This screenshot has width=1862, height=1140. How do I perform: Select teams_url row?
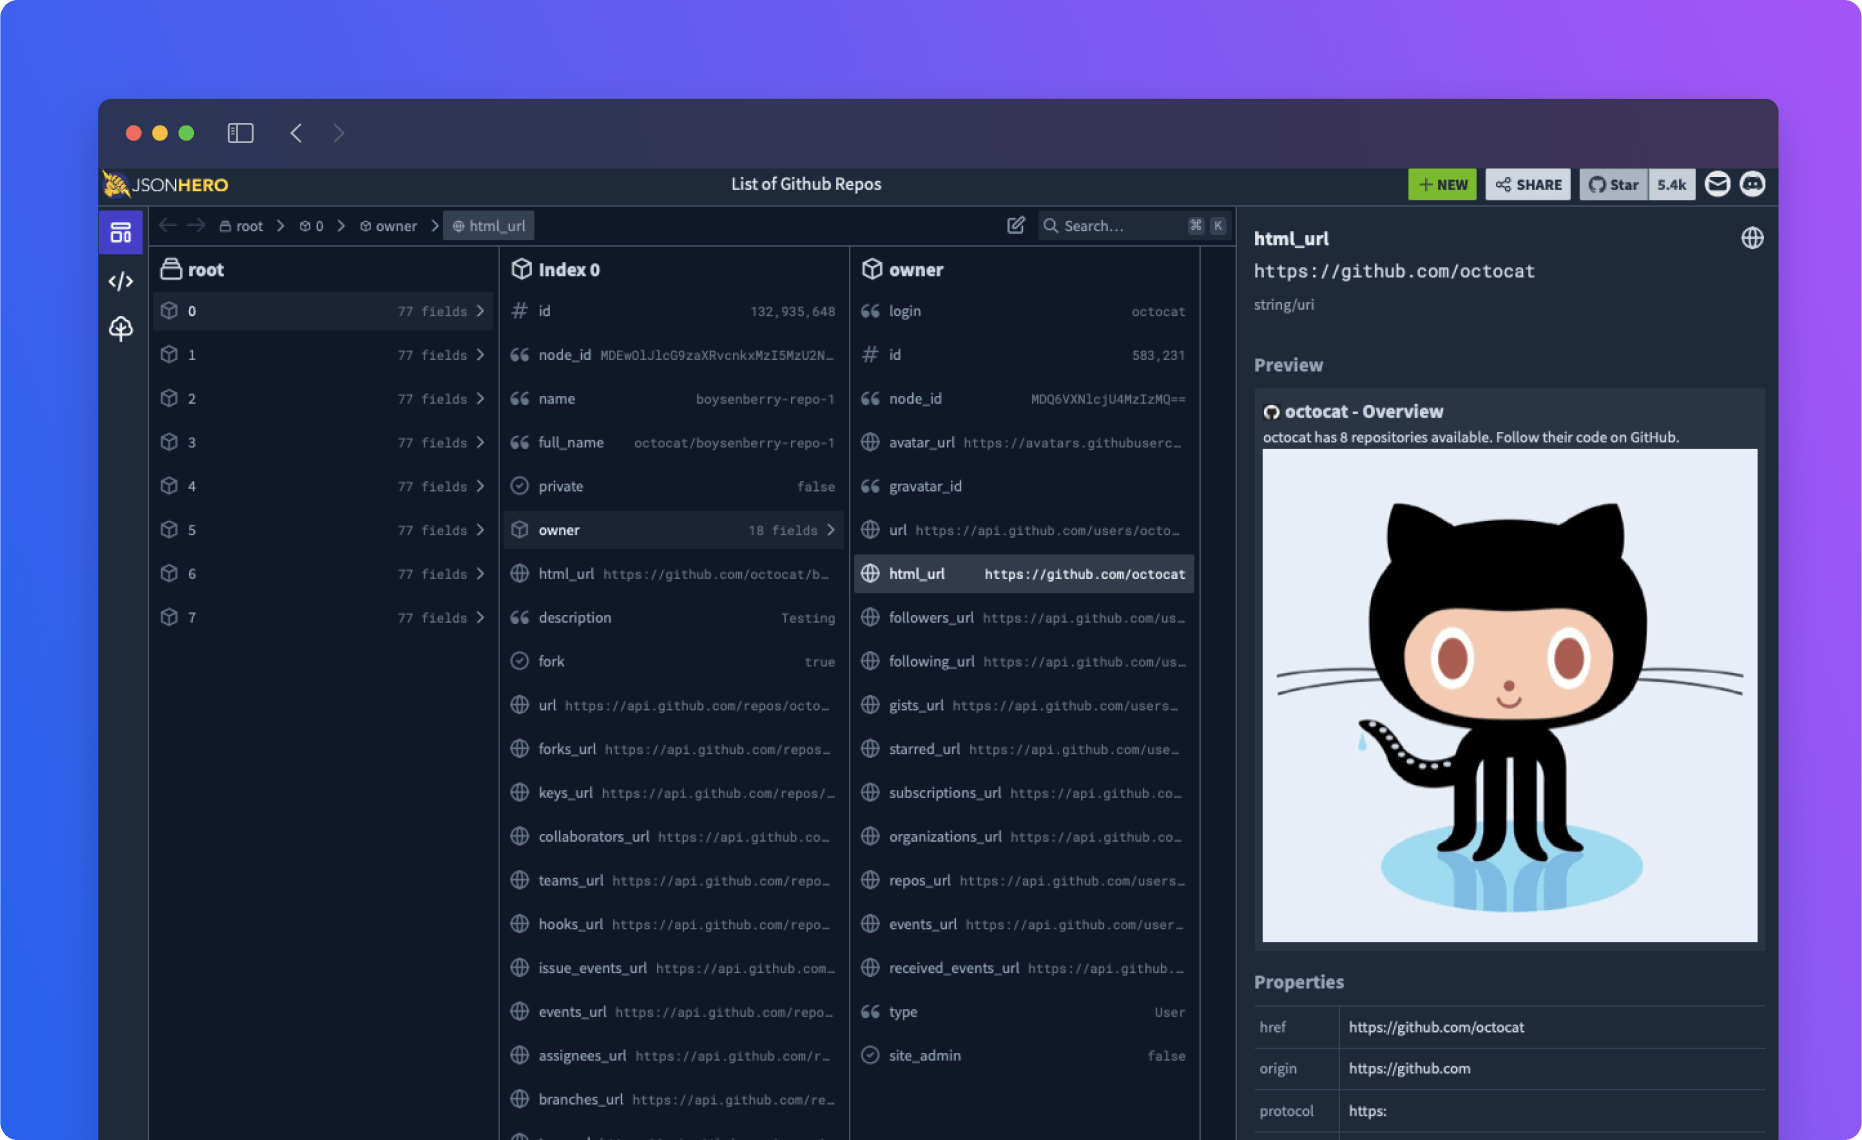(673, 881)
